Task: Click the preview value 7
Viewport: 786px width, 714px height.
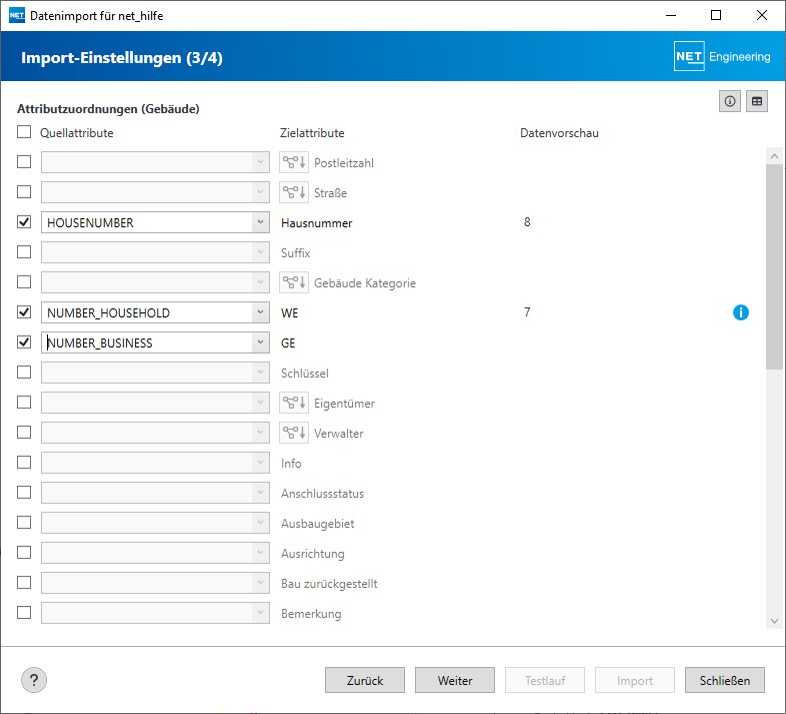Action: click(x=527, y=312)
